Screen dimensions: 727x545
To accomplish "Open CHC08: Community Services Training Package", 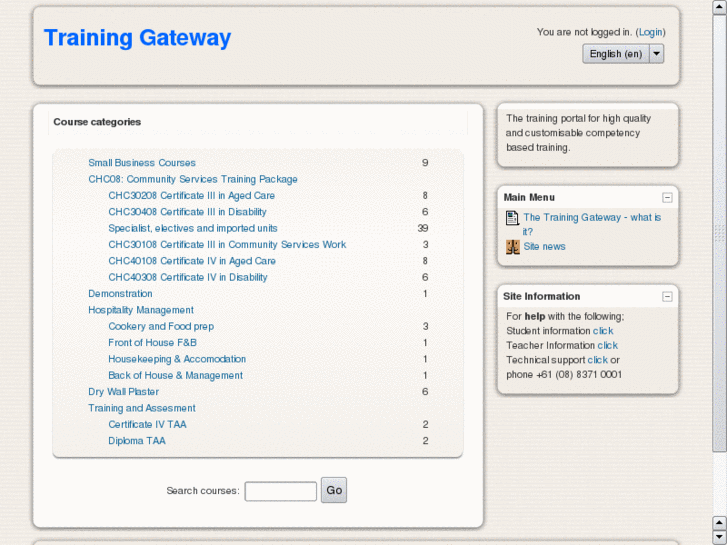I will 193,179.
